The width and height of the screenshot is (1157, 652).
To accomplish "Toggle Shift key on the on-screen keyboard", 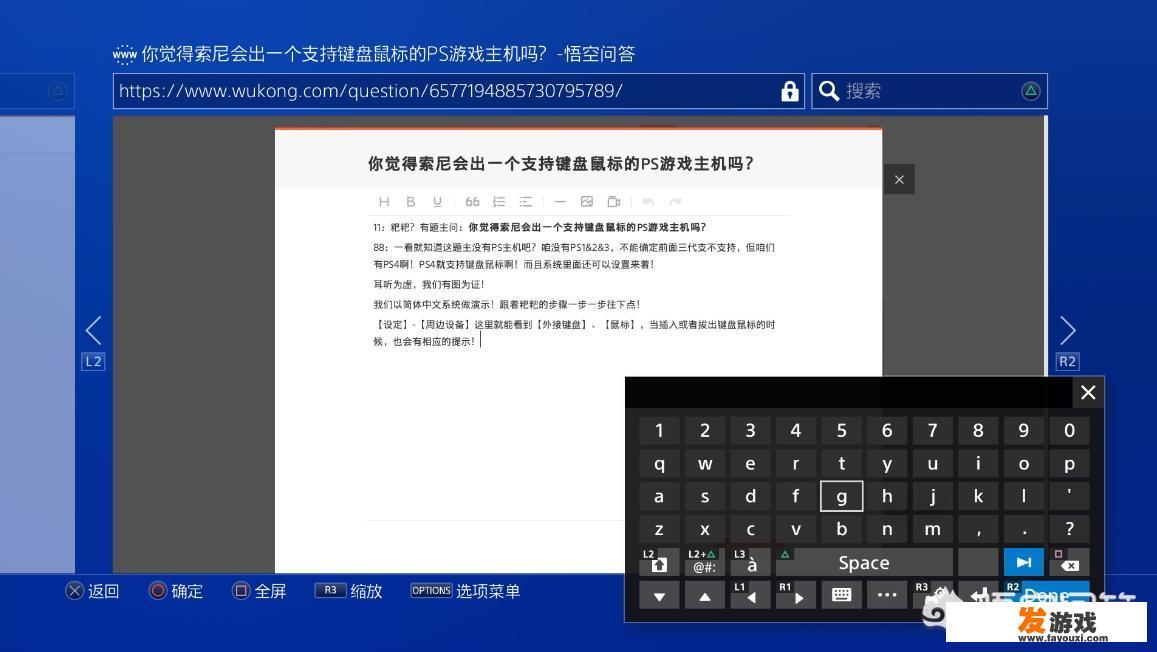I will (659, 563).
